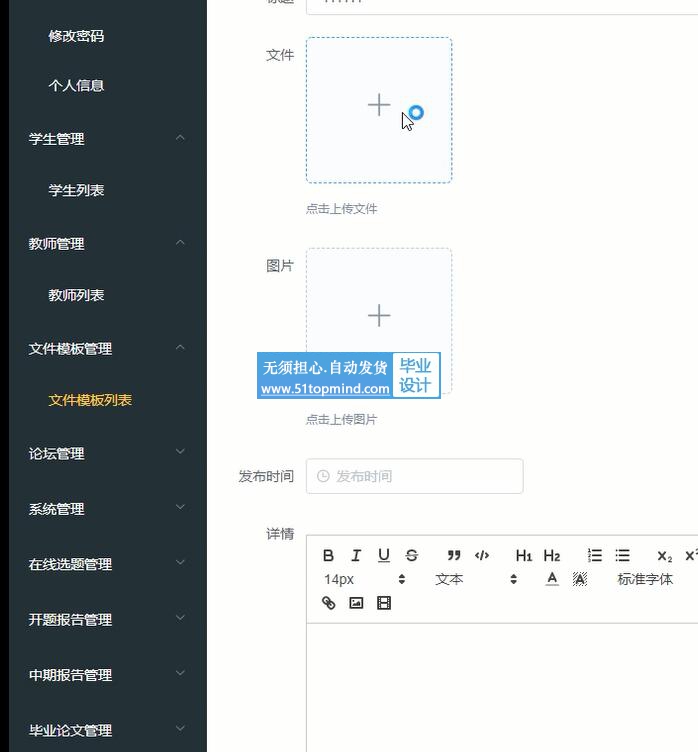The image size is (698, 752).
Task: Toggle bold formatting in the editor
Action: [x=328, y=556]
